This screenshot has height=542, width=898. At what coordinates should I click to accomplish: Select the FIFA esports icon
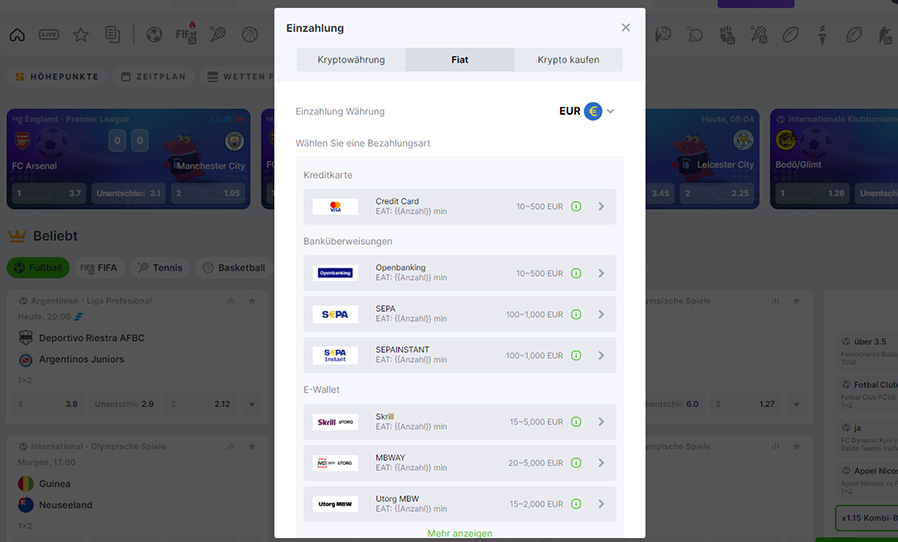point(186,33)
